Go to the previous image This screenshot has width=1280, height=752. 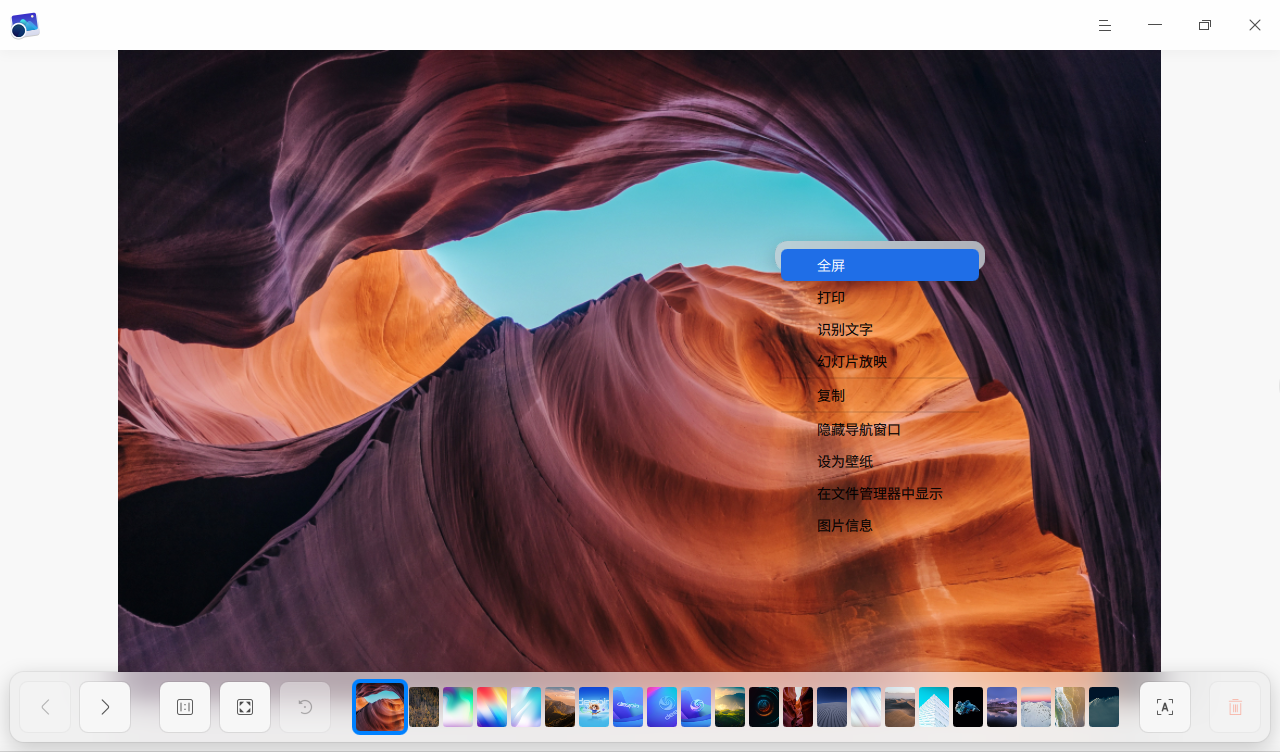pyautogui.click(x=45, y=707)
